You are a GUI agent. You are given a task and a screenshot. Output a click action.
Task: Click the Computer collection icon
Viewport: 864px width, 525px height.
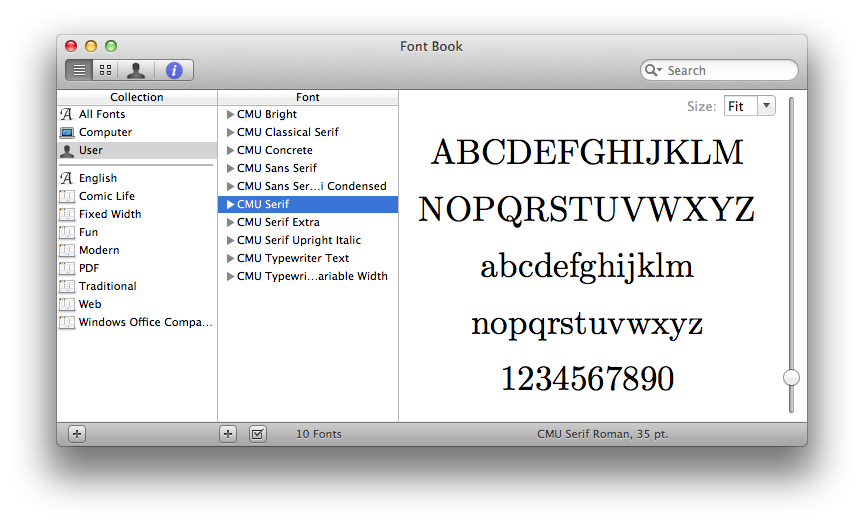click(x=67, y=132)
